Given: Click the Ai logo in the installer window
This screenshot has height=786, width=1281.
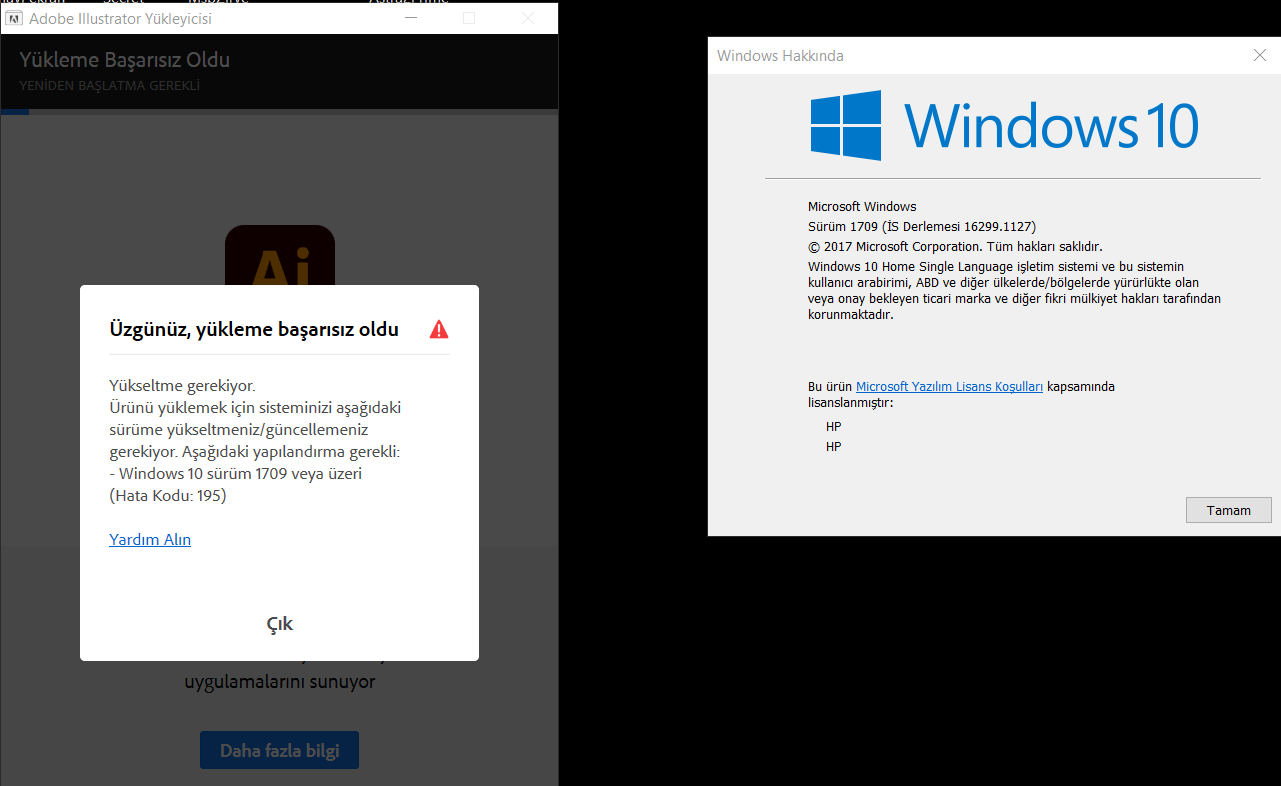Looking at the screenshot, I should click(280, 255).
